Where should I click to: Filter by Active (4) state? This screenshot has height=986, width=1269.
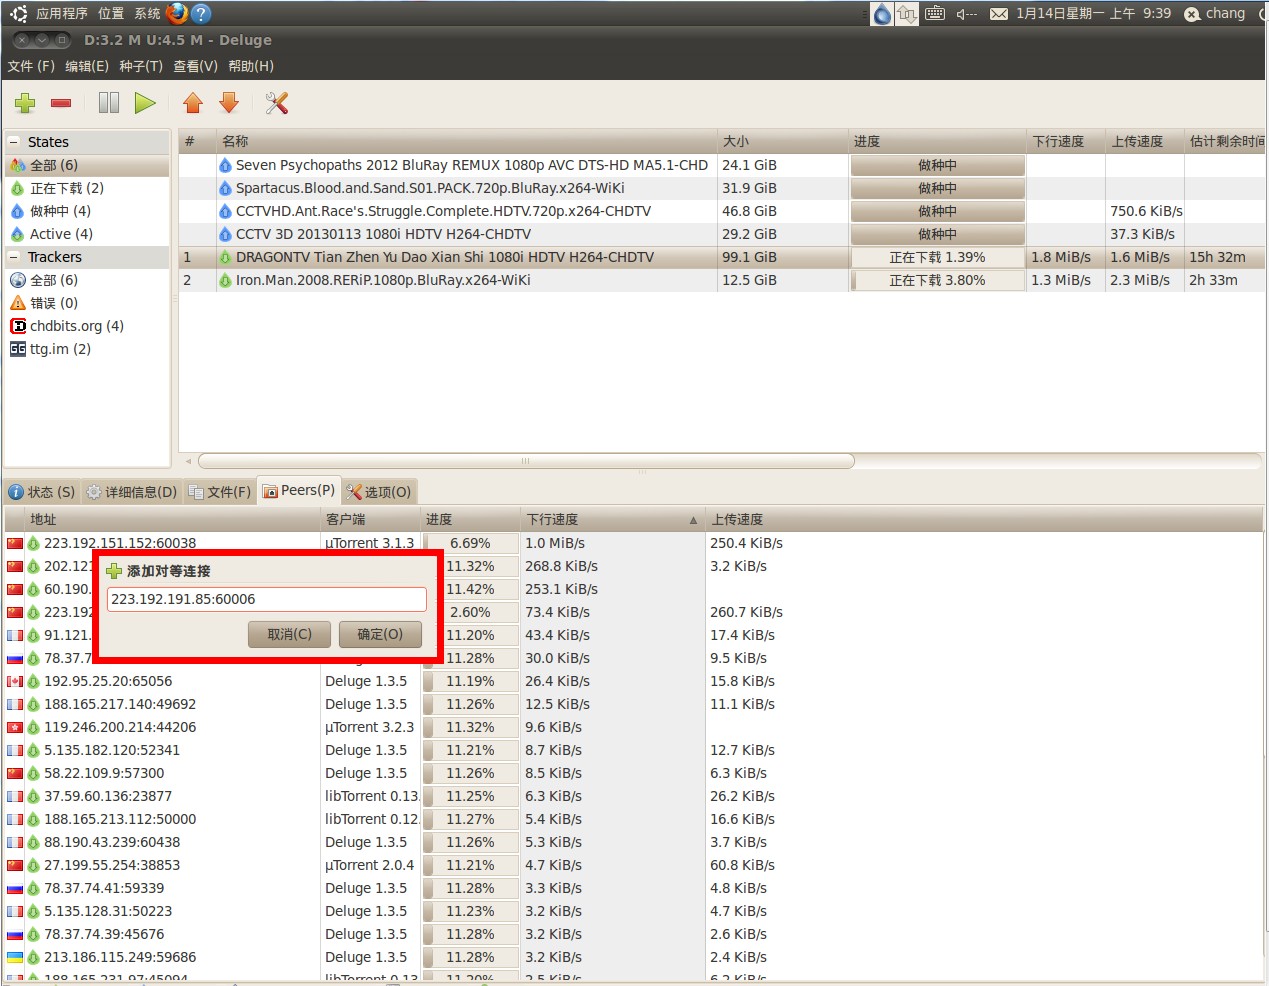(87, 234)
